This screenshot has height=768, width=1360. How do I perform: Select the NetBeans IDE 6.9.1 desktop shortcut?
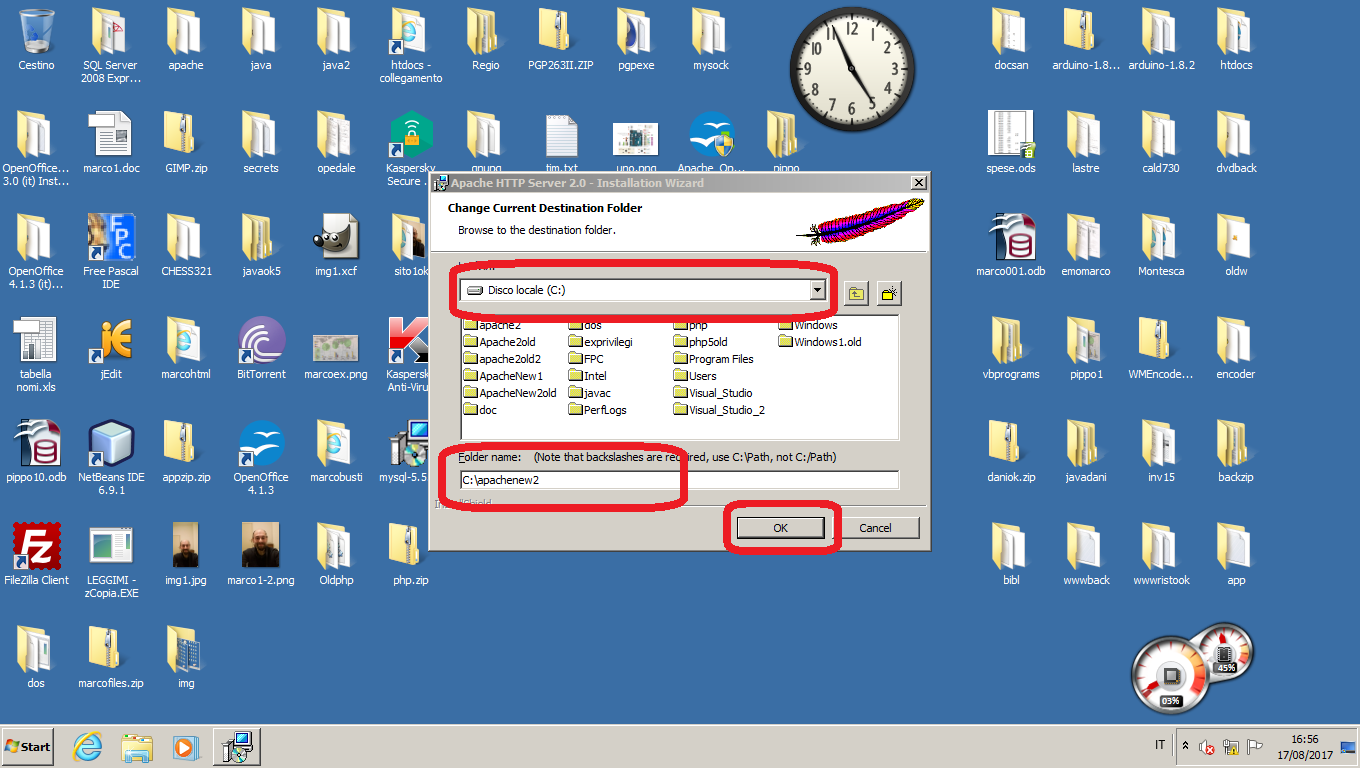pyautogui.click(x=111, y=450)
